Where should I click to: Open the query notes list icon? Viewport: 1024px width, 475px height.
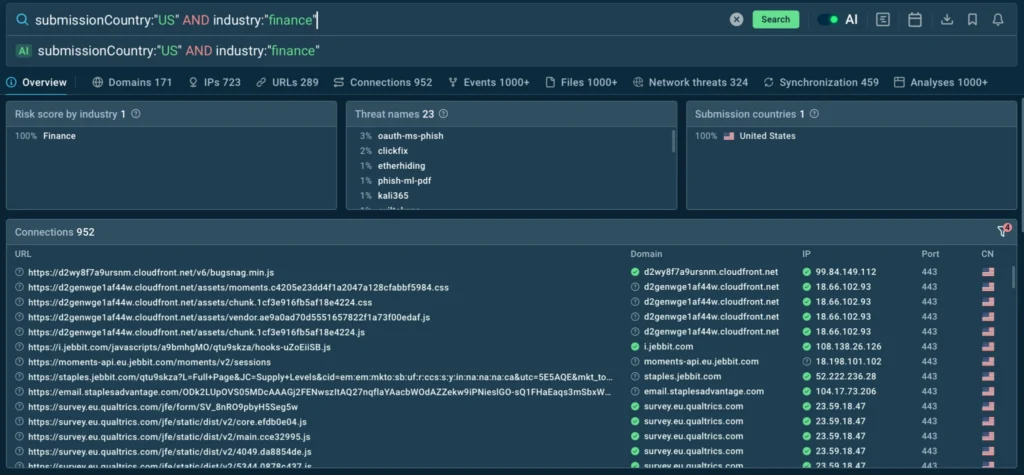tap(883, 20)
